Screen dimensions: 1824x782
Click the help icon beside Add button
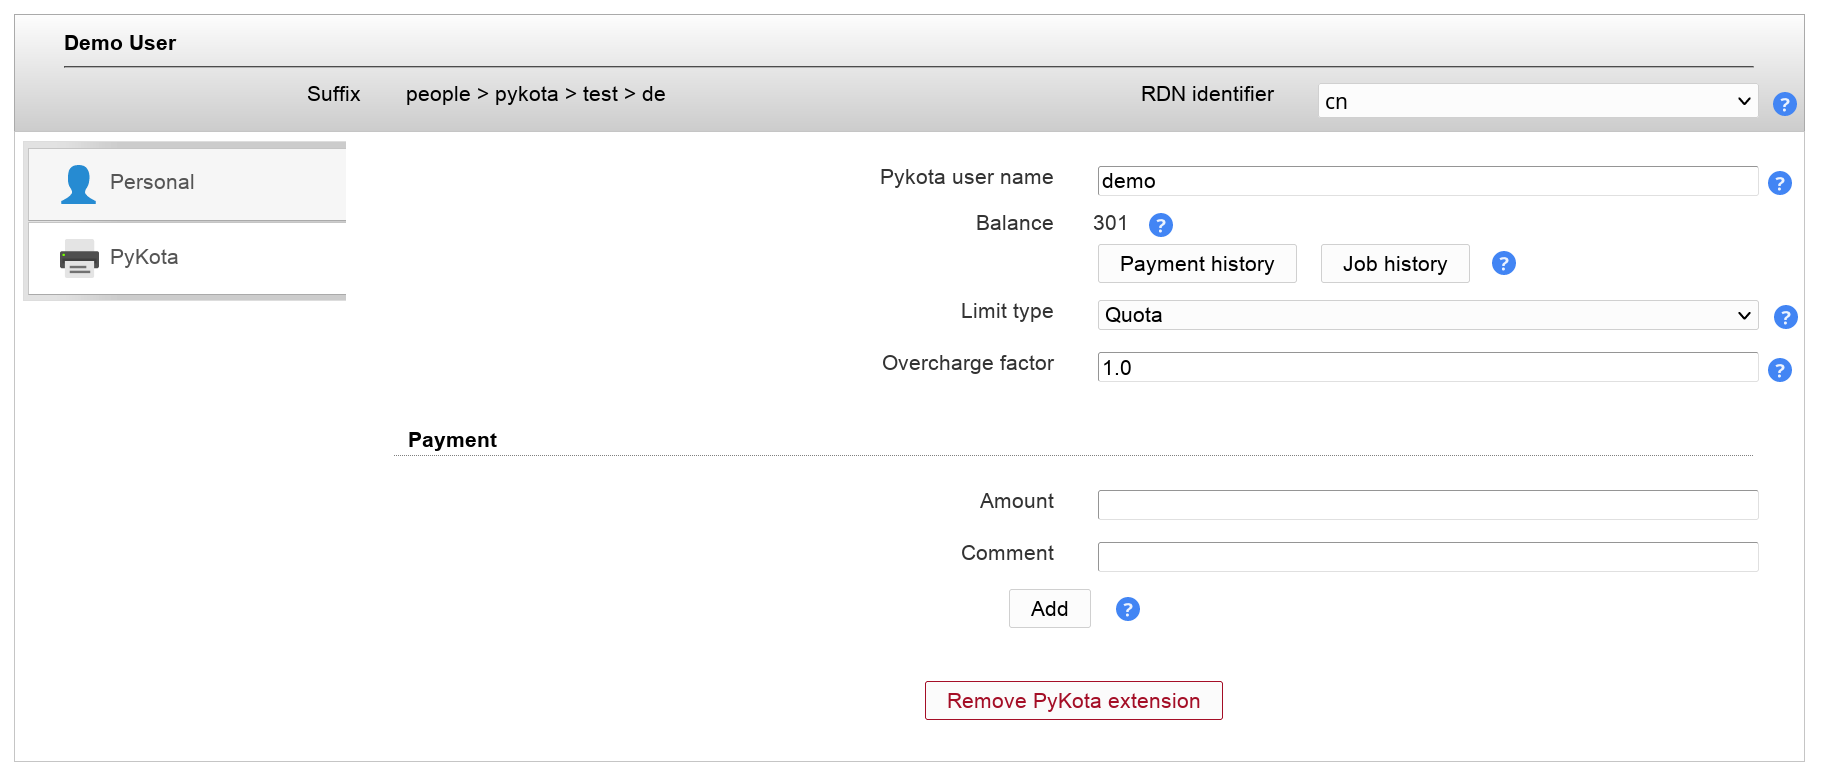(x=1127, y=609)
